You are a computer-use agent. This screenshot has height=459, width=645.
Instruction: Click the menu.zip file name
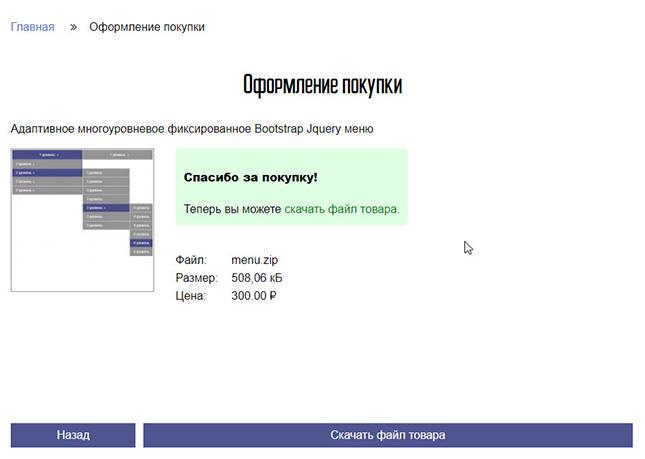254,260
